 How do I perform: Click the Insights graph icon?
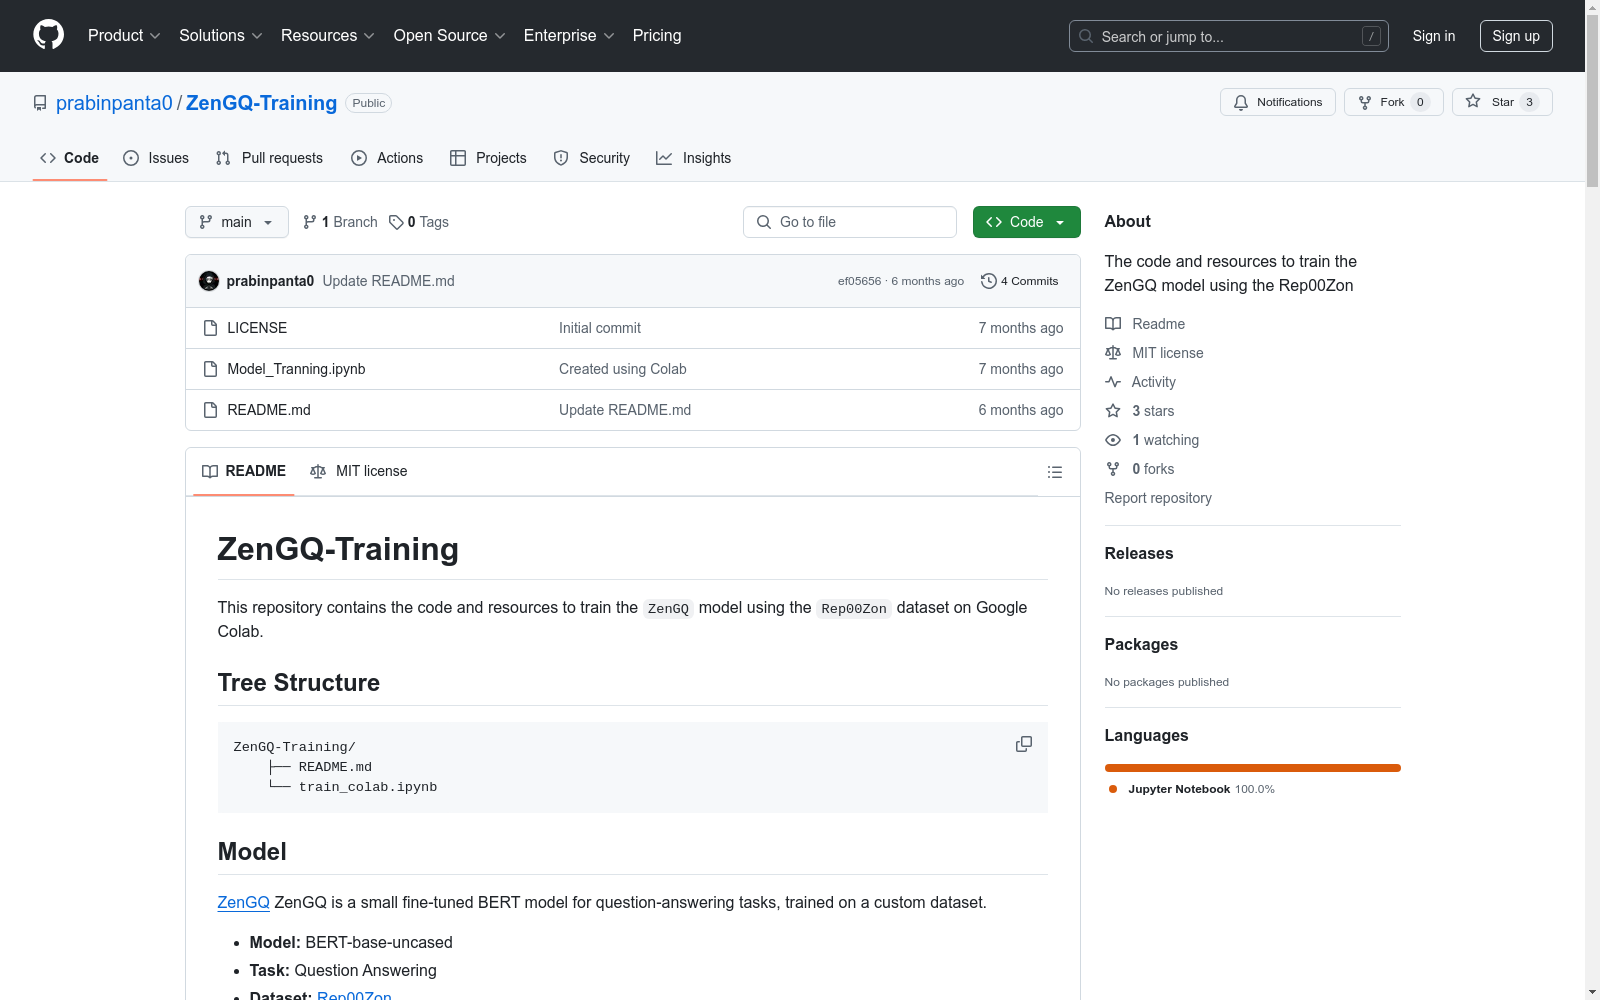(664, 158)
